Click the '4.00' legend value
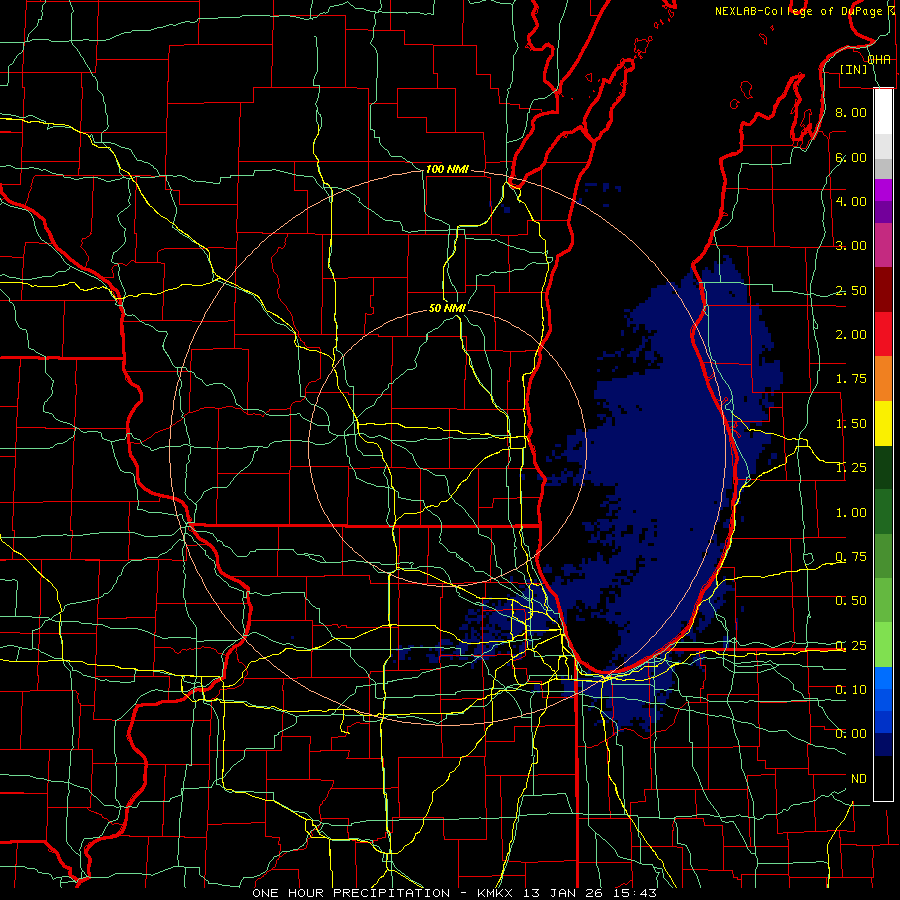Viewport: 900px width, 900px height. tap(851, 201)
